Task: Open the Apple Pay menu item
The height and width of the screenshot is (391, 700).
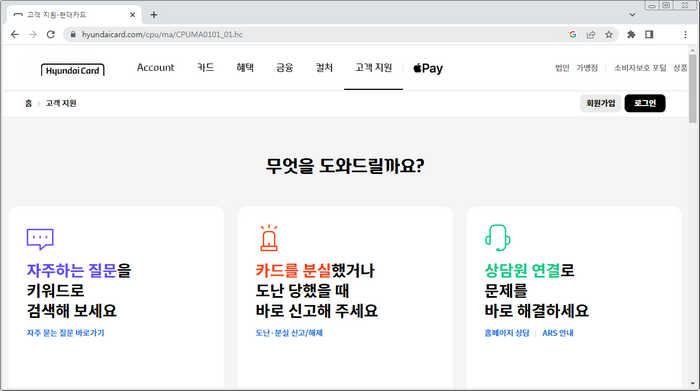Action: tap(428, 68)
